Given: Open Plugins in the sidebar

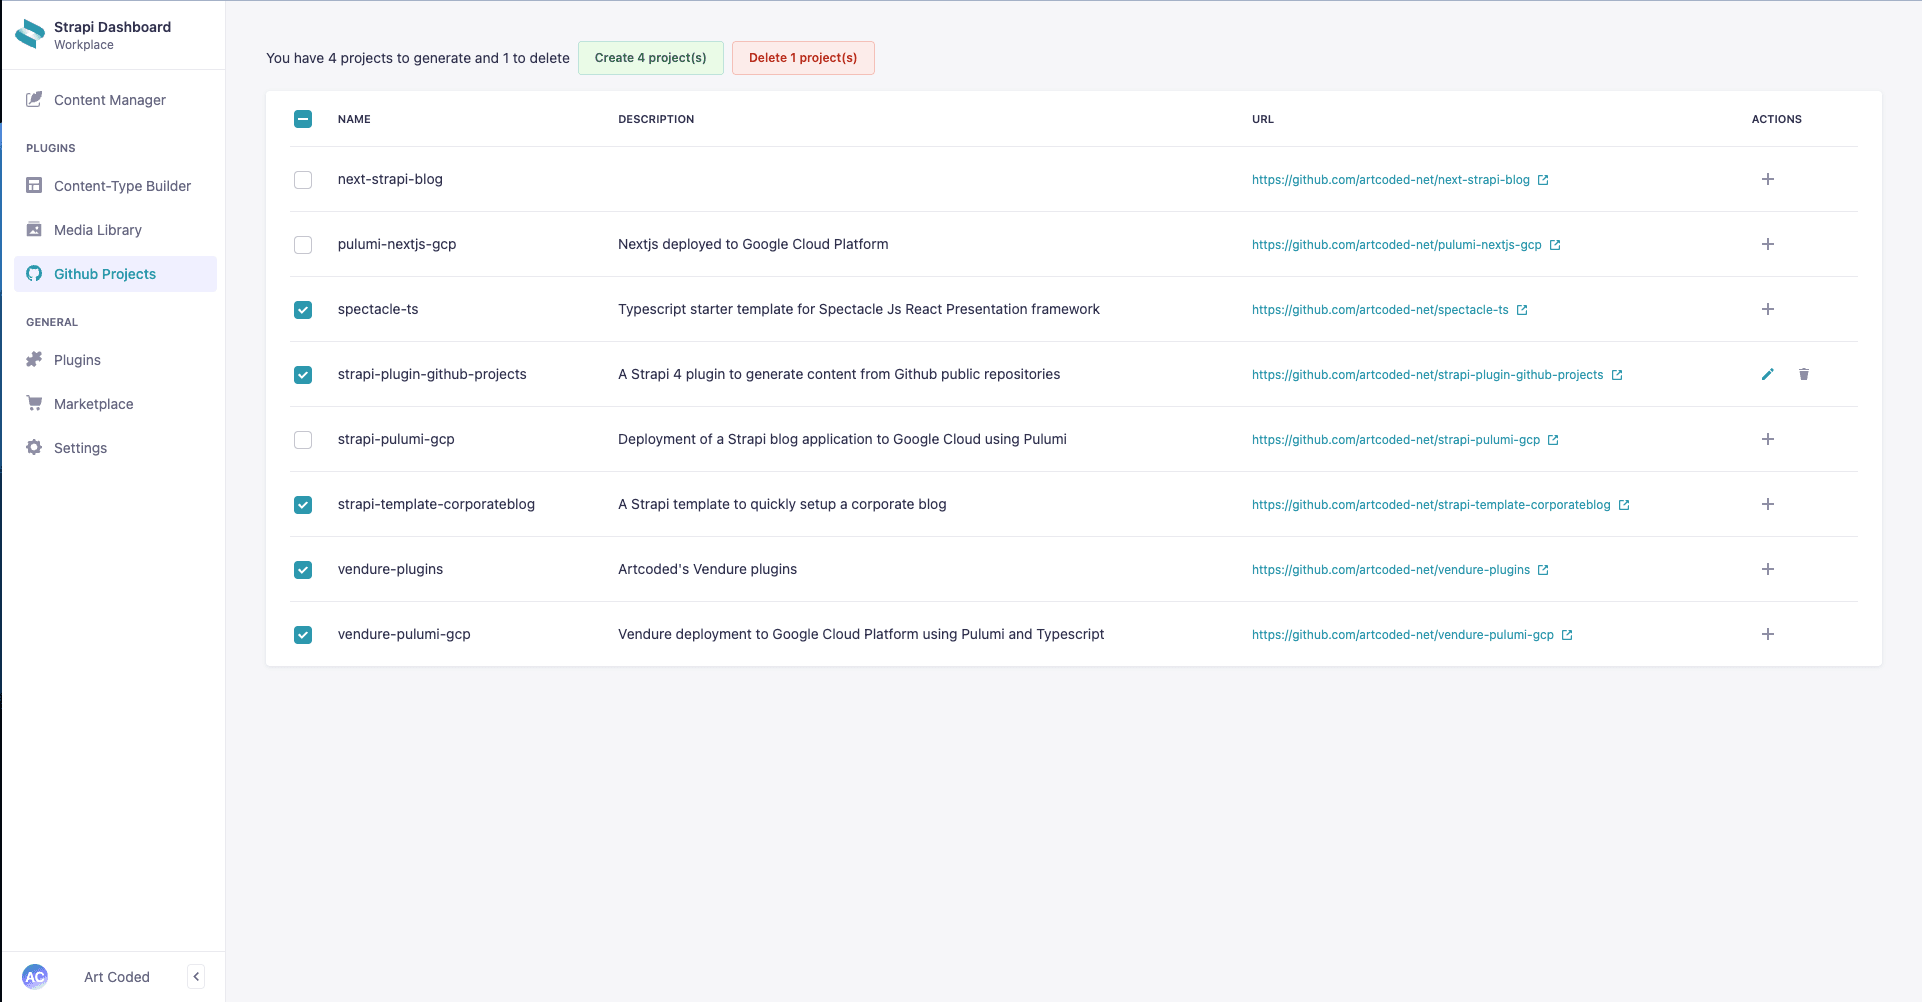Looking at the screenshot, I should click(x=115, y=360).
